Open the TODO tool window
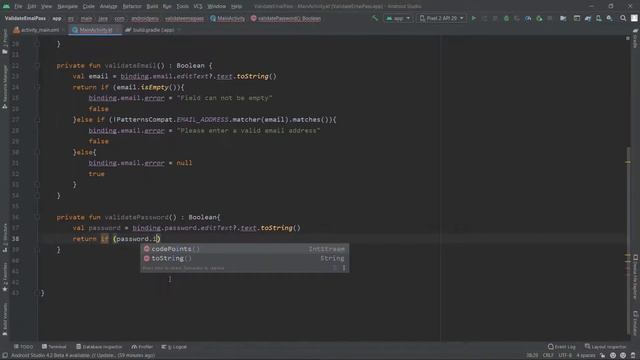 click(x=23, y=347)
